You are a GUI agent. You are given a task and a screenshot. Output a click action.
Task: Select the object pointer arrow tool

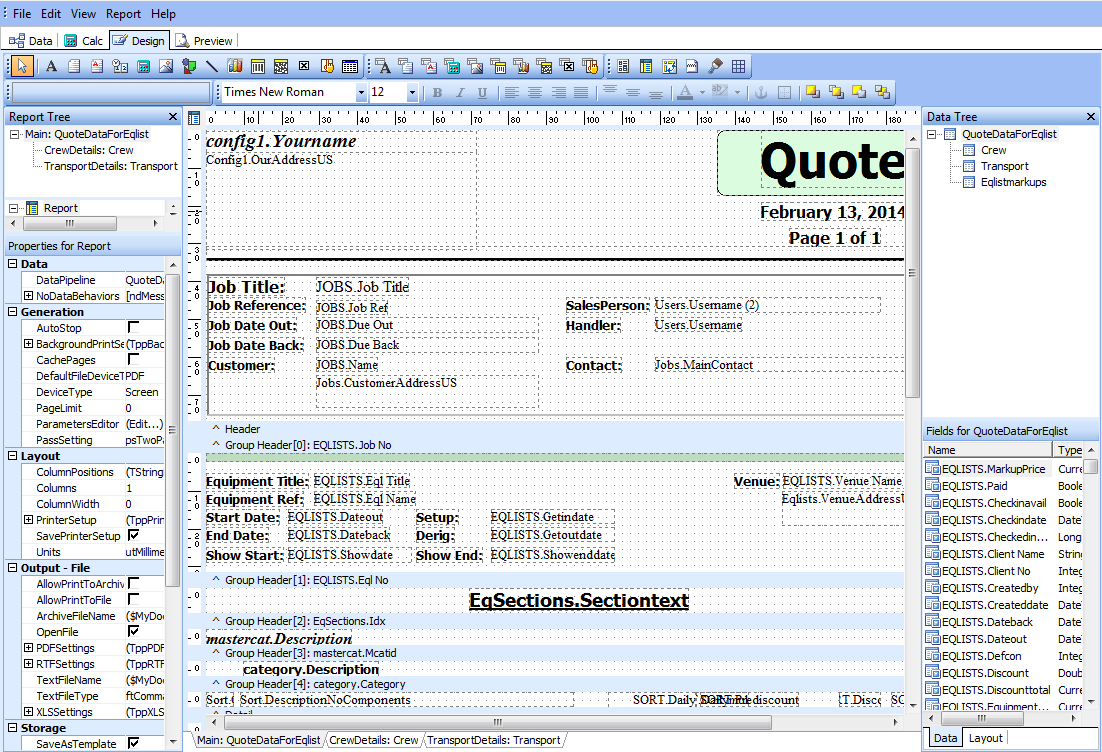coord(22,67)
